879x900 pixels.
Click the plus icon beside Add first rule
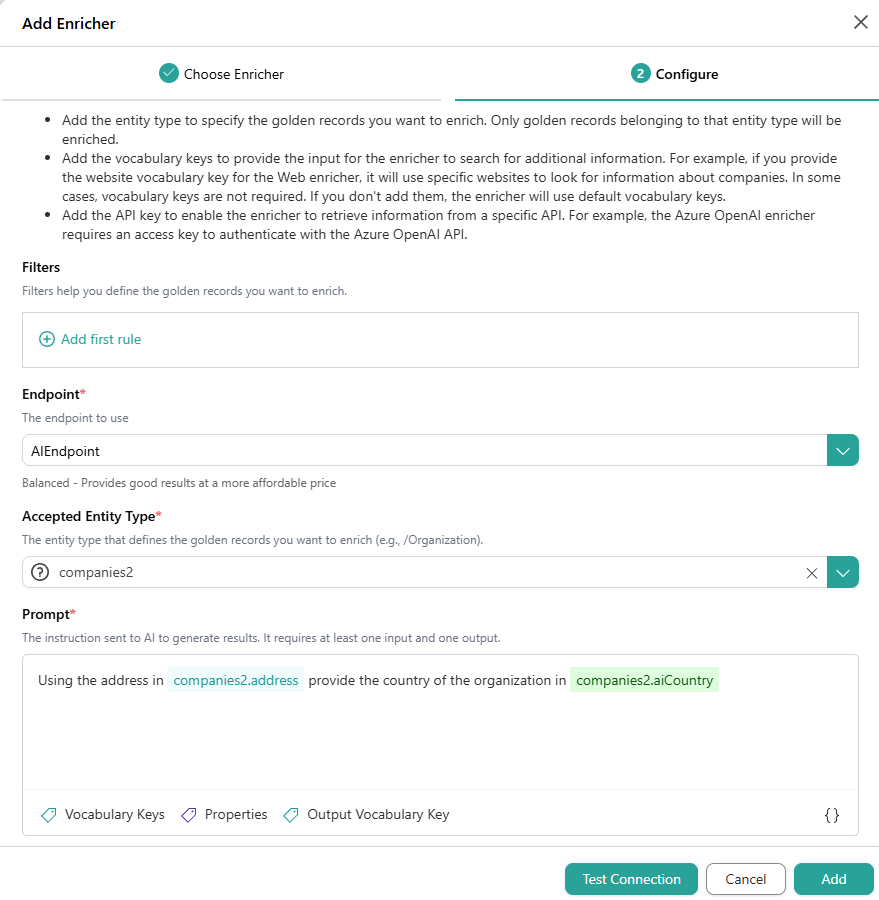46,340
